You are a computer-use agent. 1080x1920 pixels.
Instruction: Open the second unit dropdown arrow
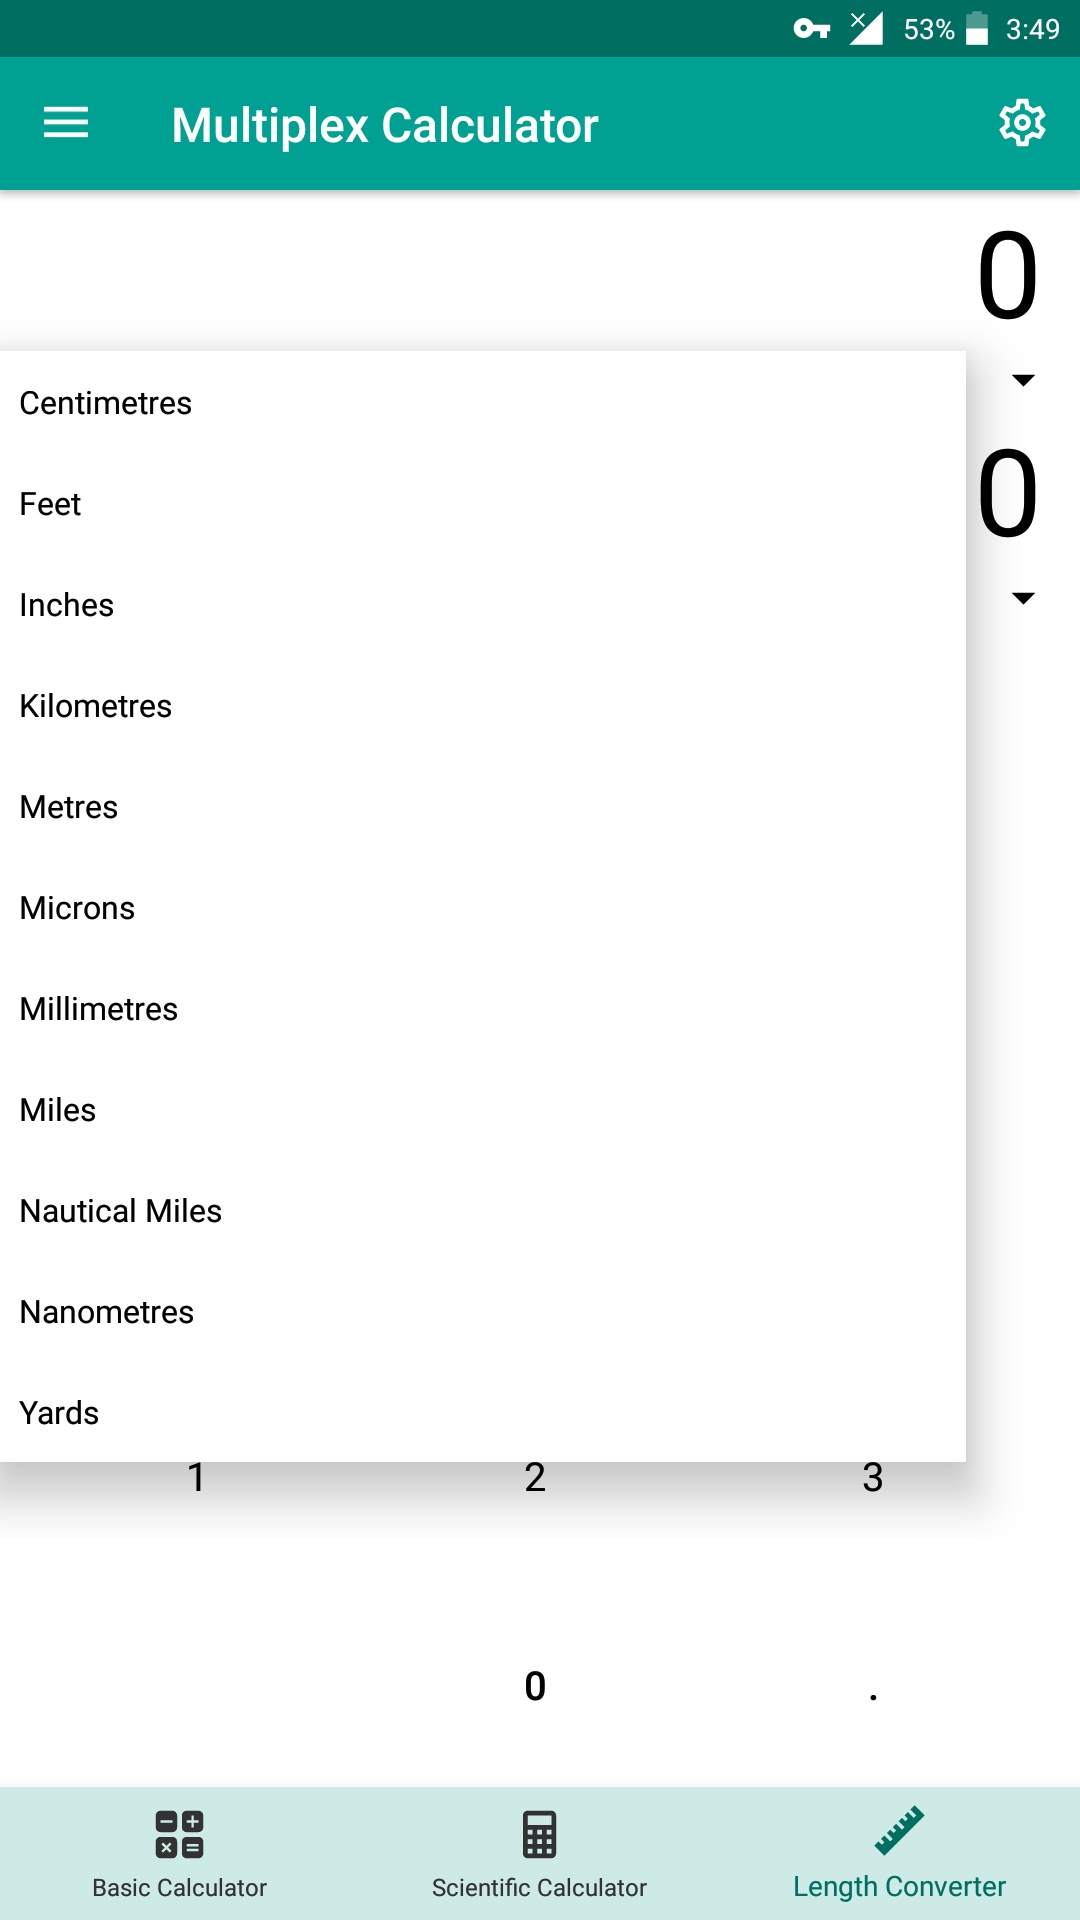pyautogui.click(x=1023, y=597)
